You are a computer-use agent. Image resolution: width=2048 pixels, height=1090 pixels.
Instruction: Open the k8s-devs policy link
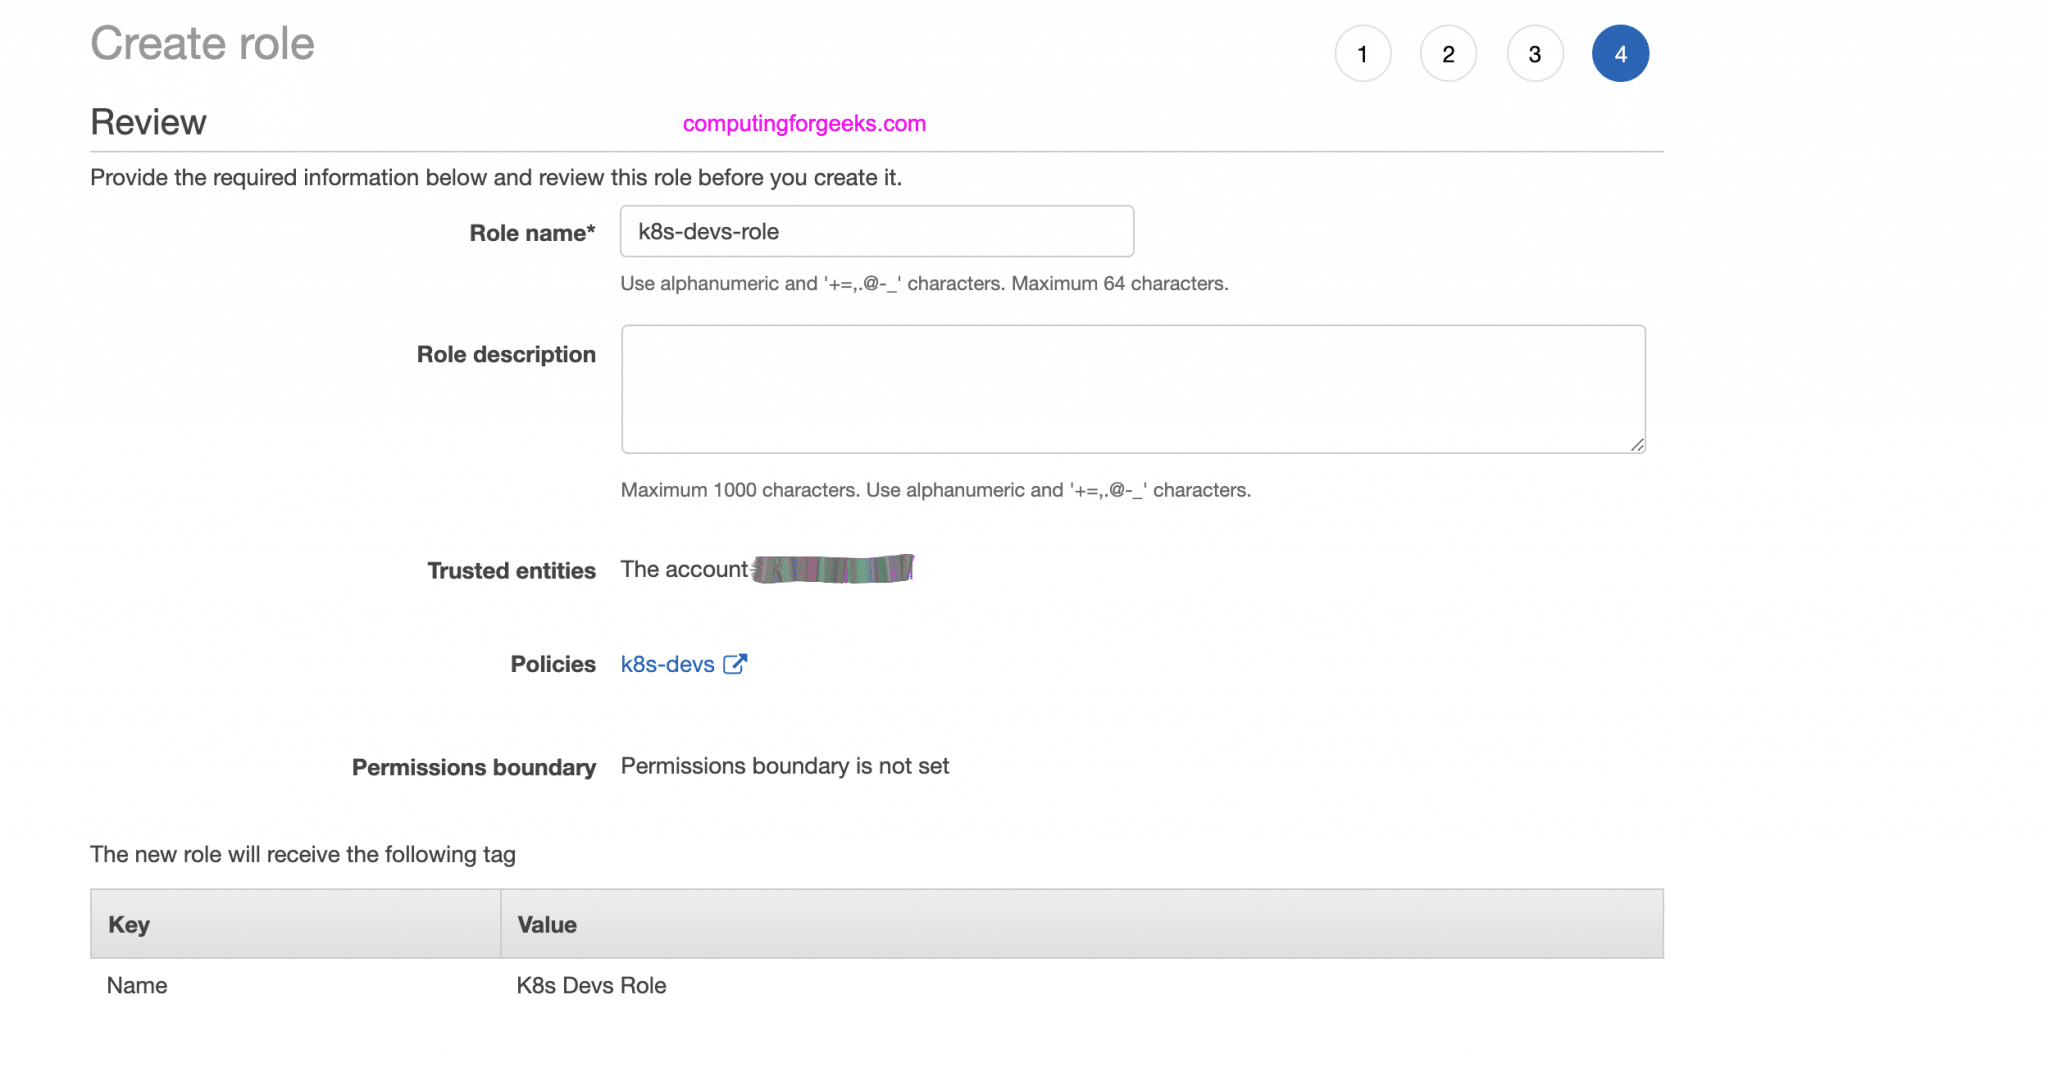[x=667, y=664]
